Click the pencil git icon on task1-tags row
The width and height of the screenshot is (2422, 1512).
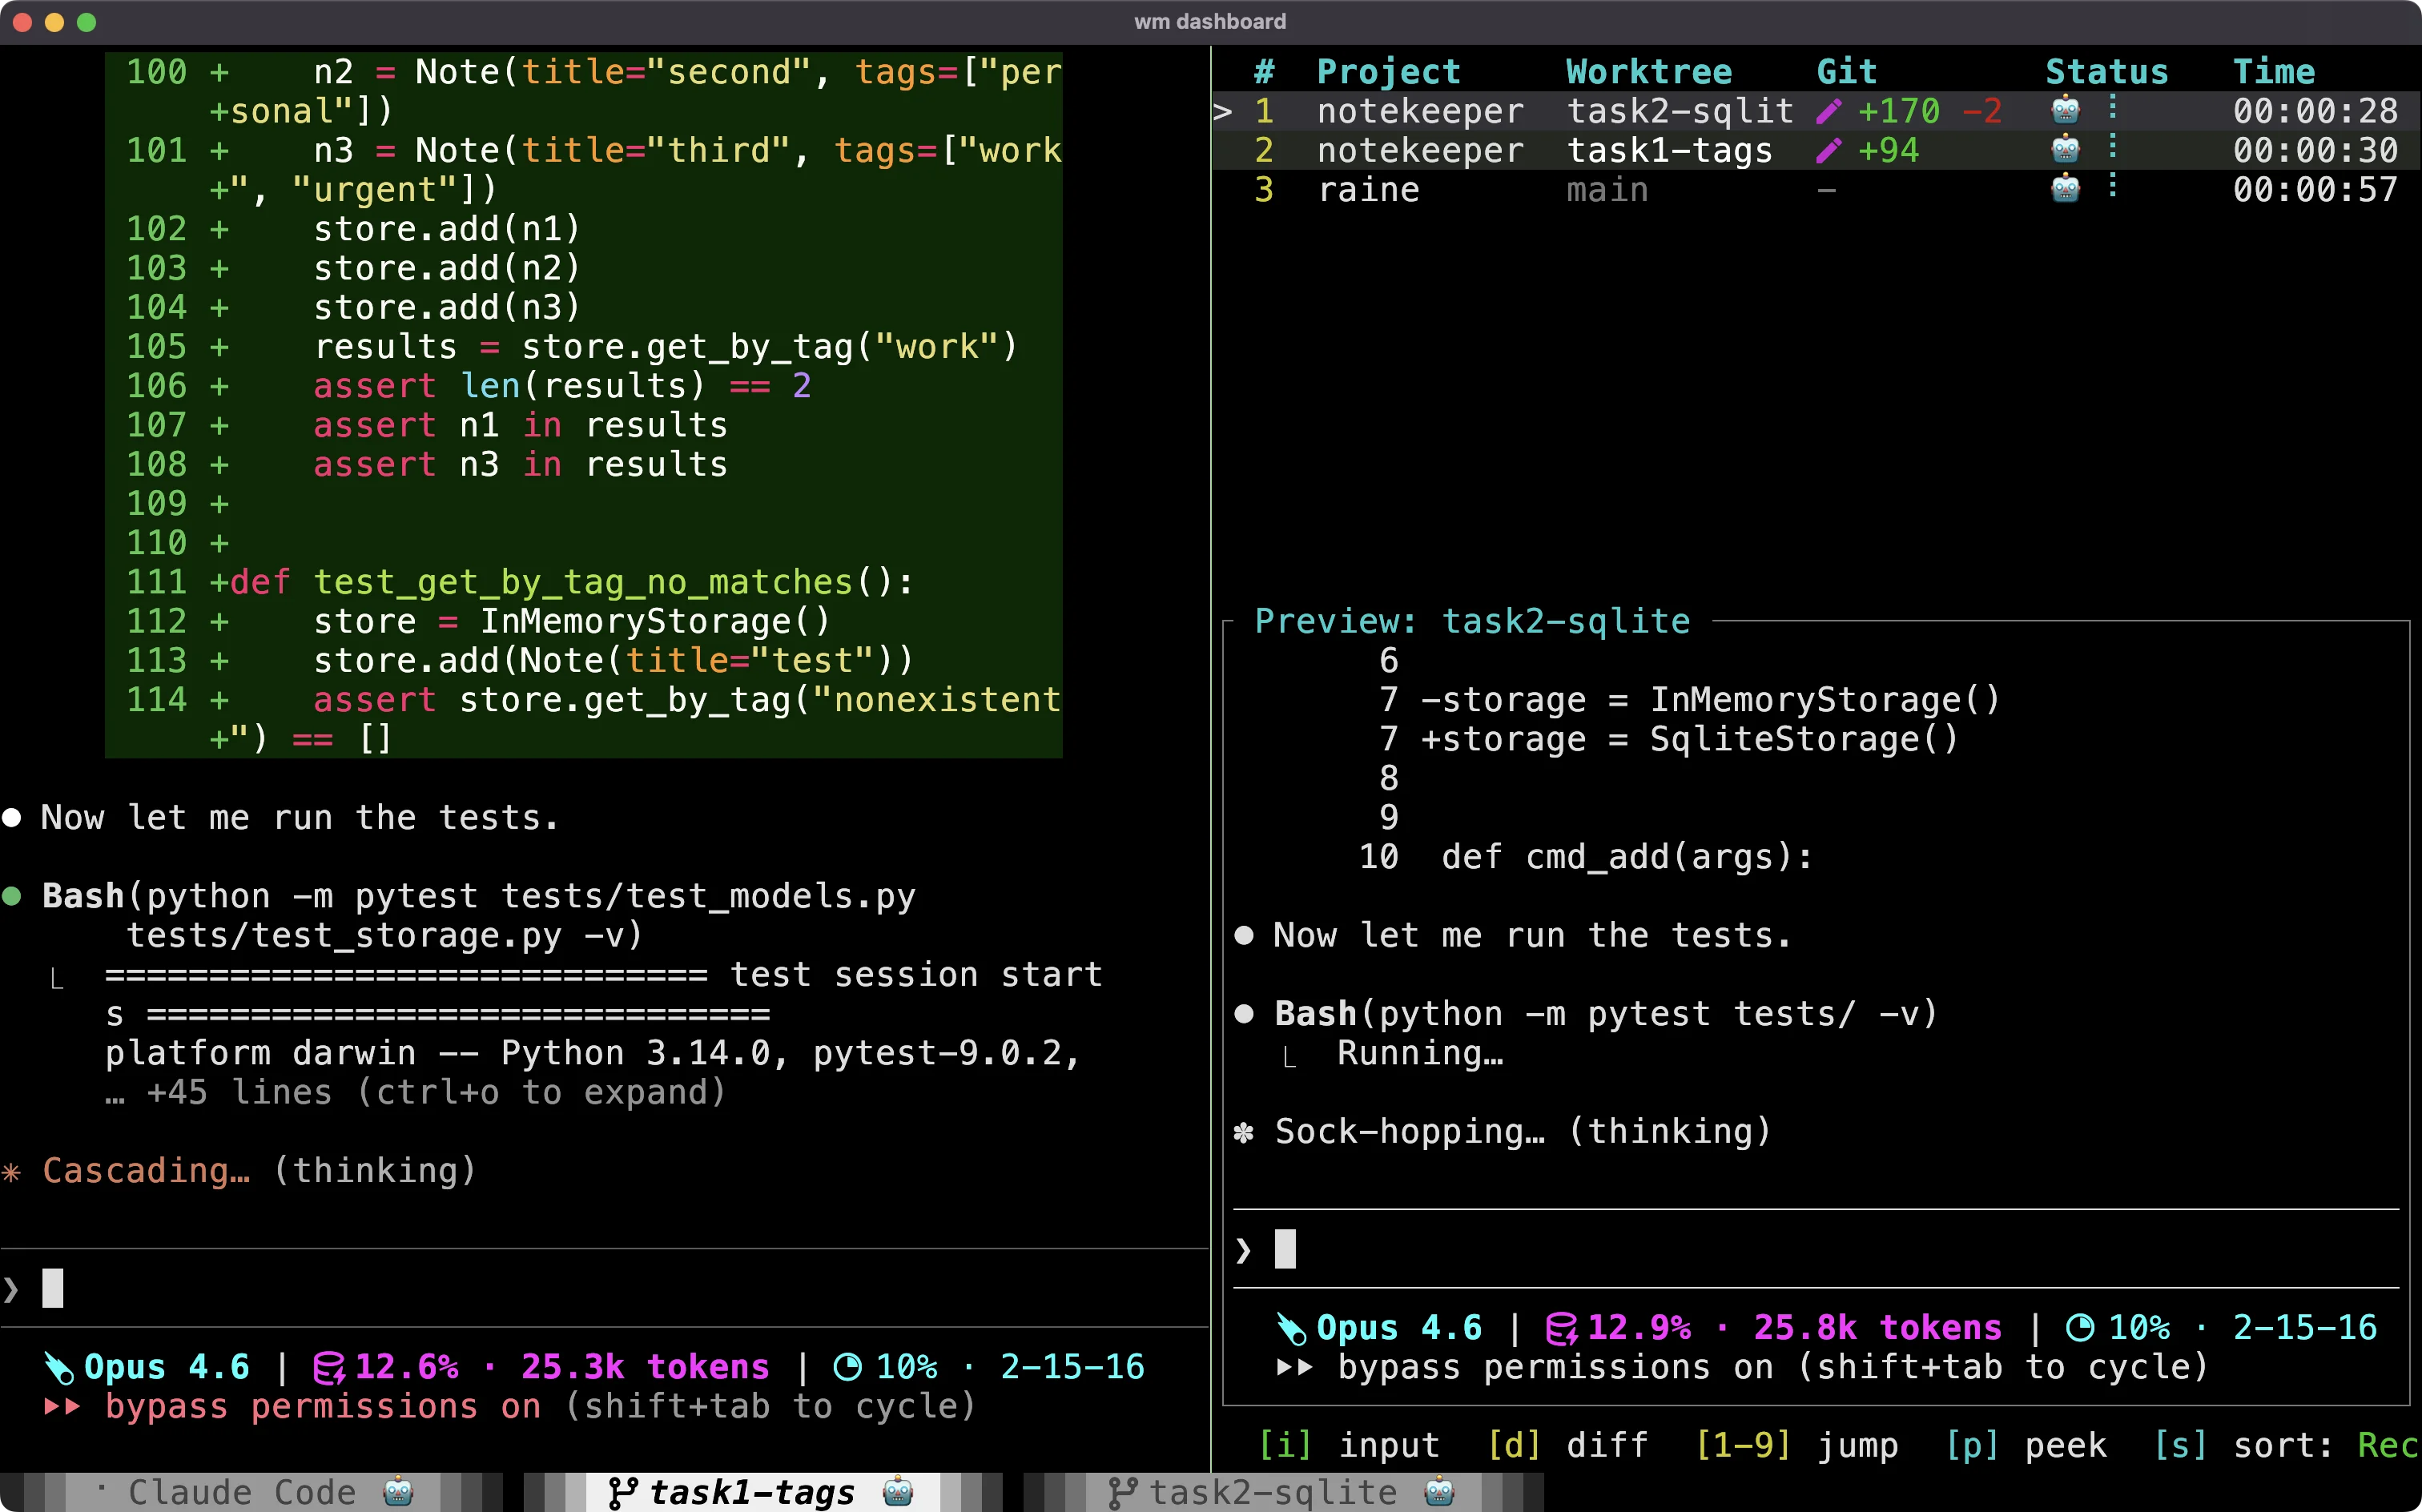tap(1830, 150)
